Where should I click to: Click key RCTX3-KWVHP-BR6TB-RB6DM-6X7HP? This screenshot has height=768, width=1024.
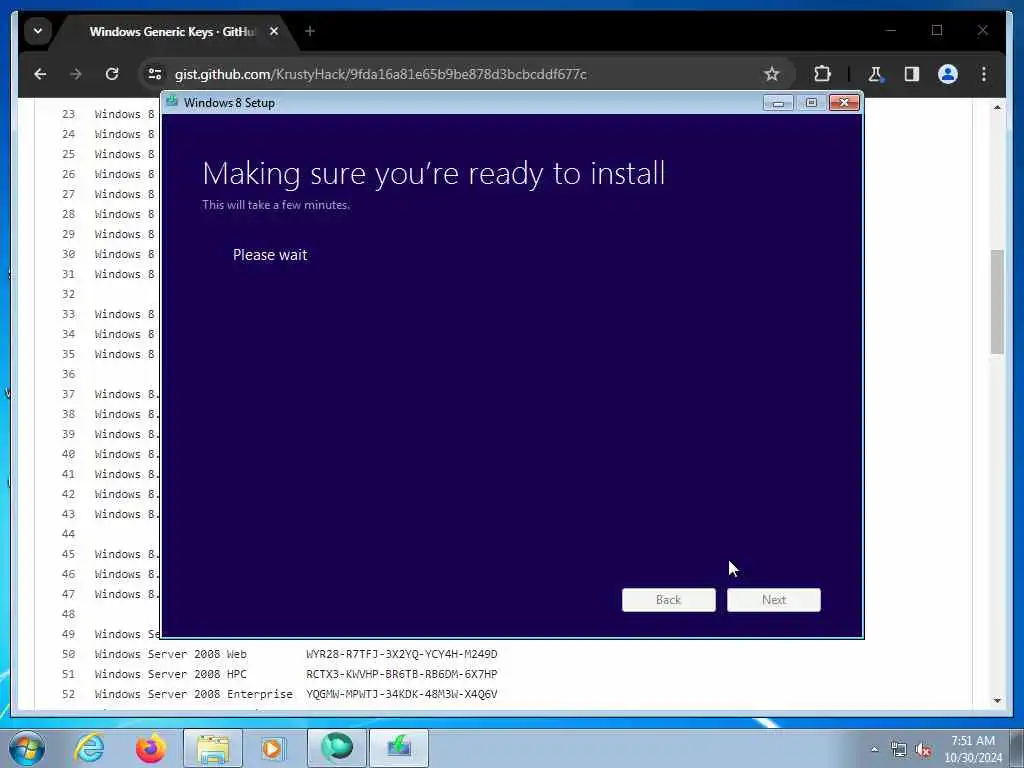point(402,674)
